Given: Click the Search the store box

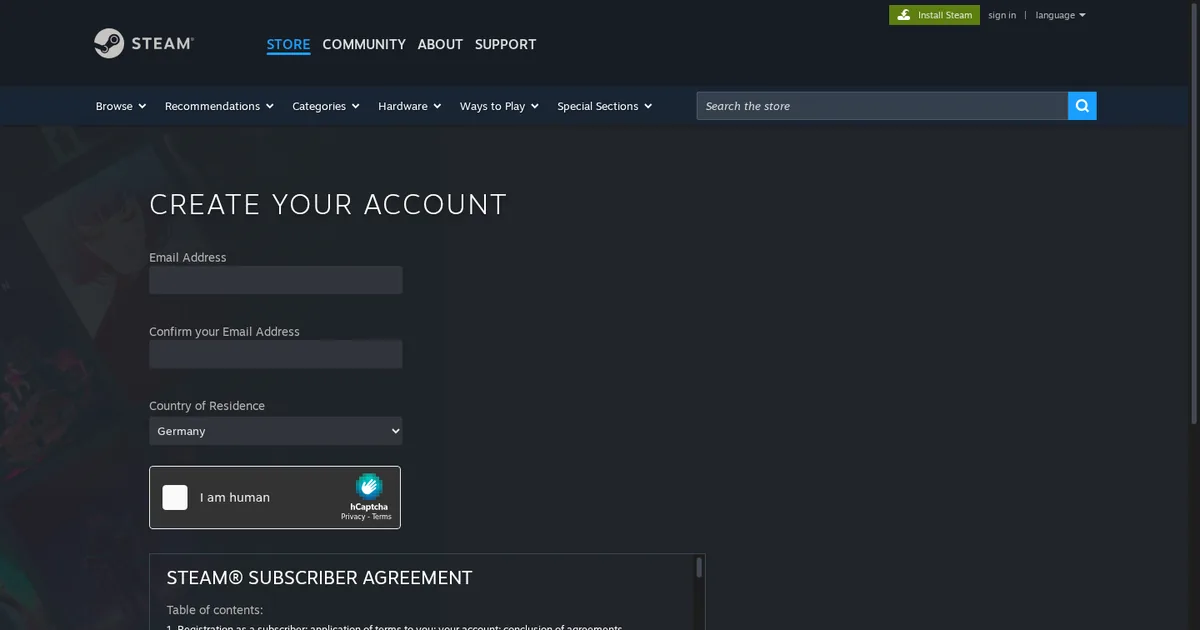Looking at the screenshot, I should point(882,106).
